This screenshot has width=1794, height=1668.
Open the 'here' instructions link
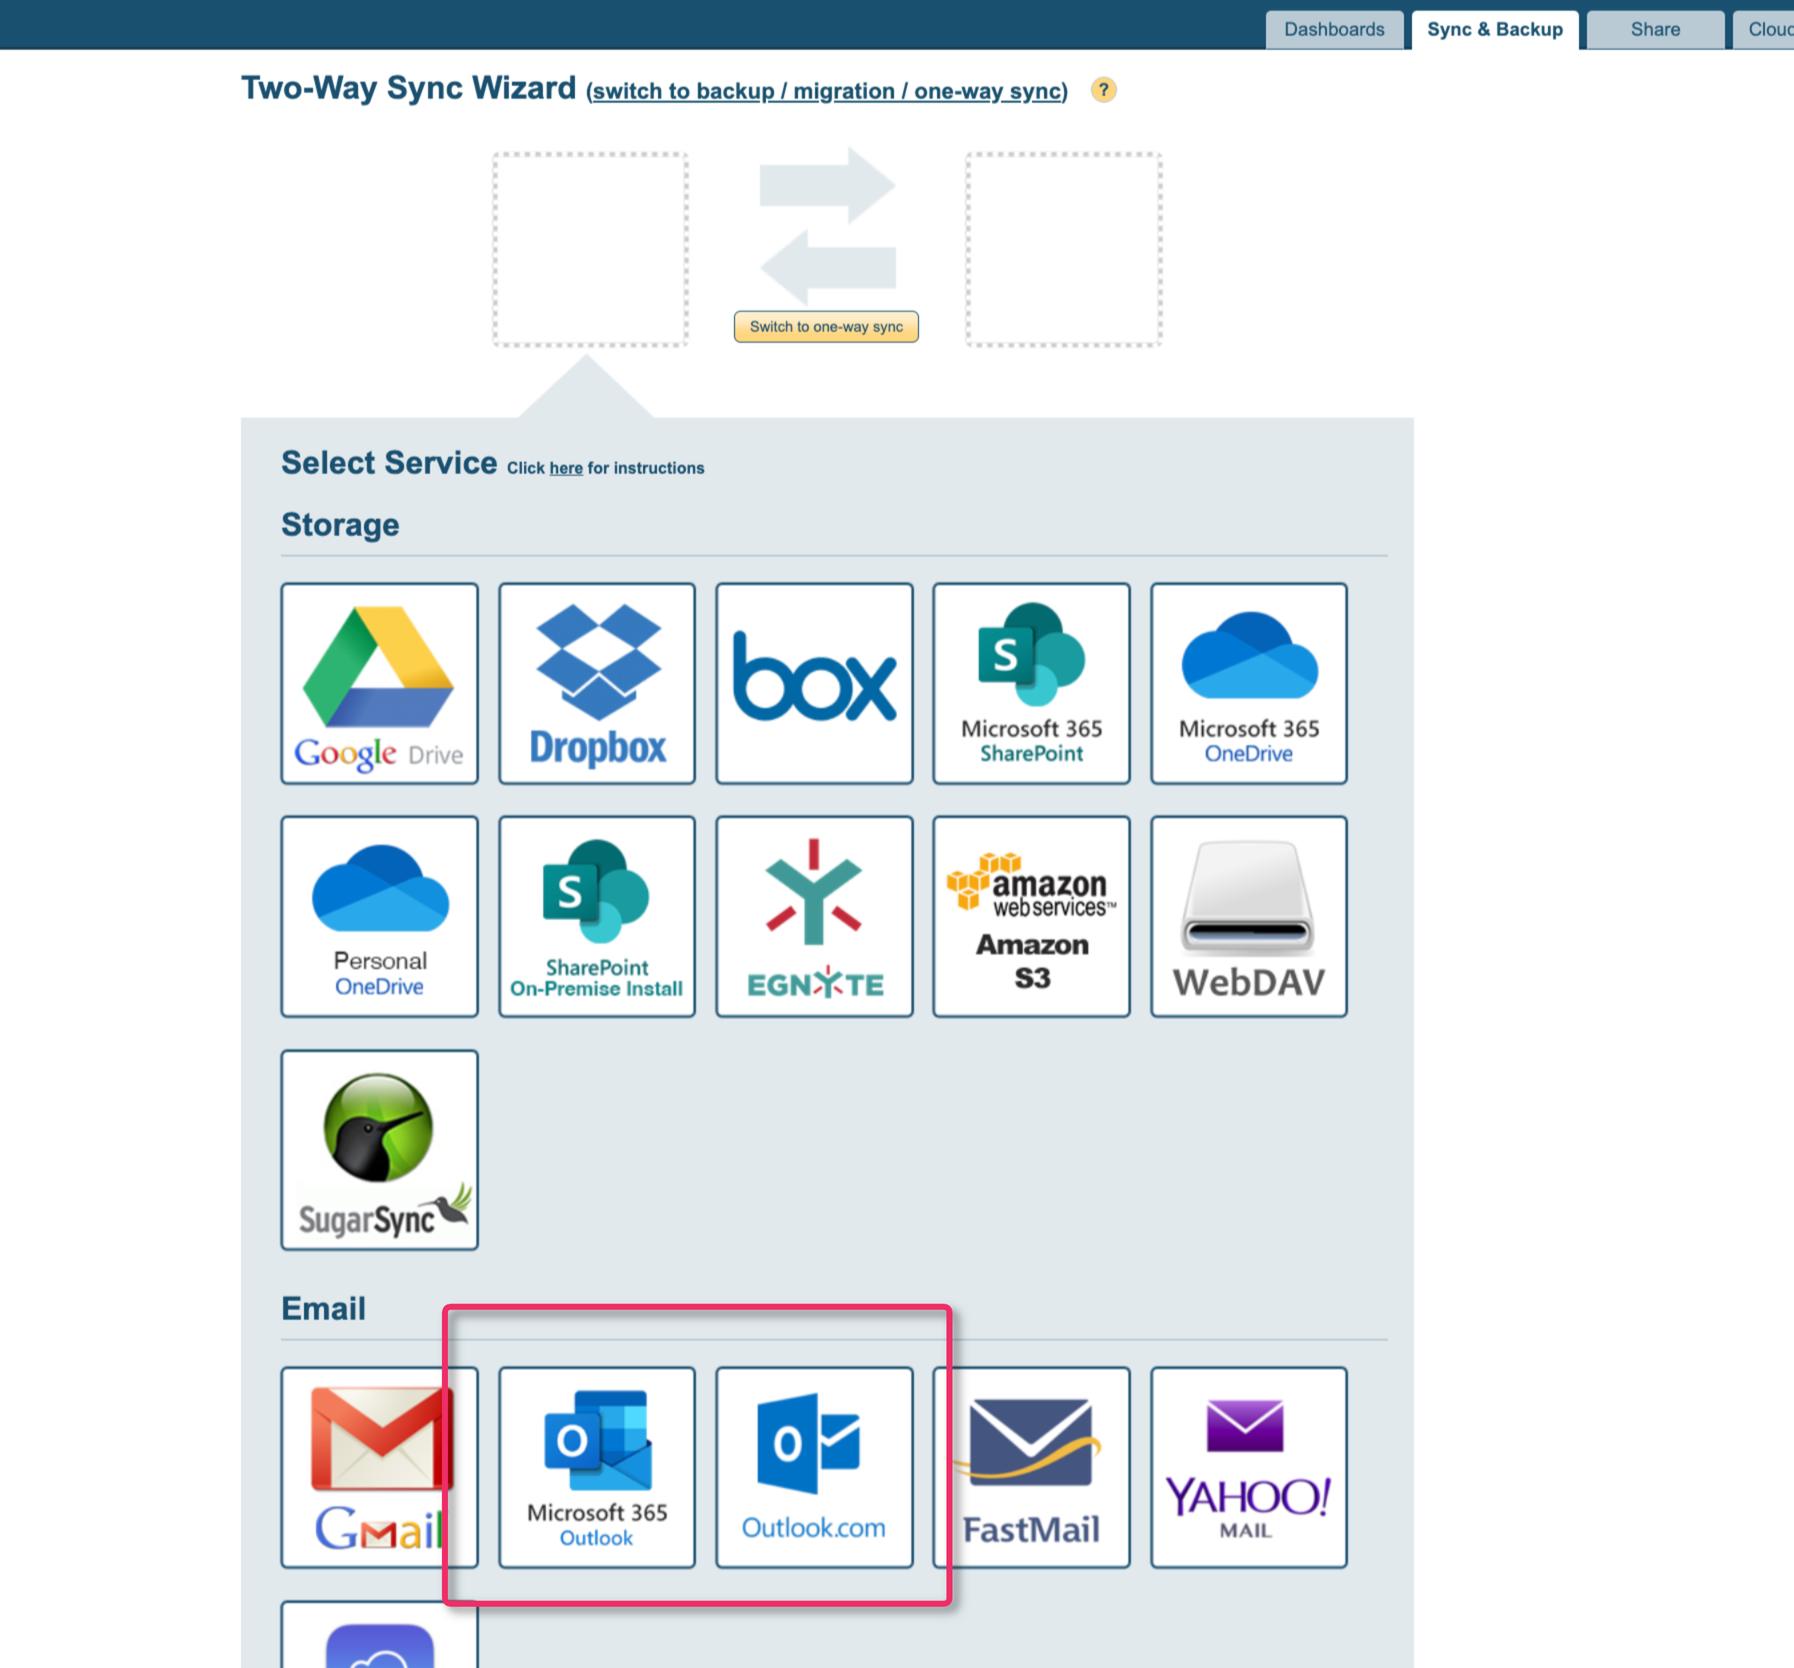point(566,468)
